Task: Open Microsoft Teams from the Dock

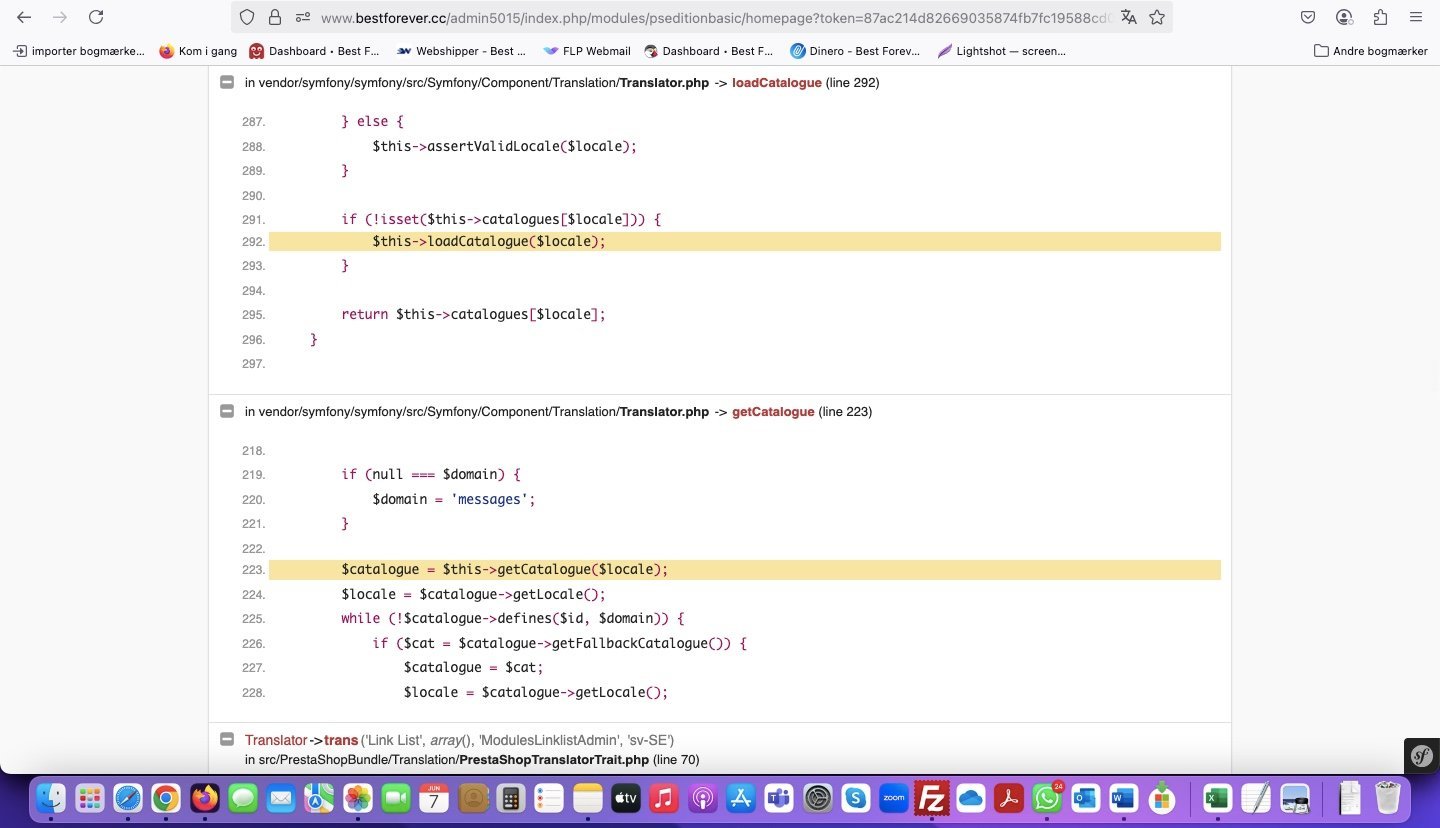Action: tap(779, 798)
